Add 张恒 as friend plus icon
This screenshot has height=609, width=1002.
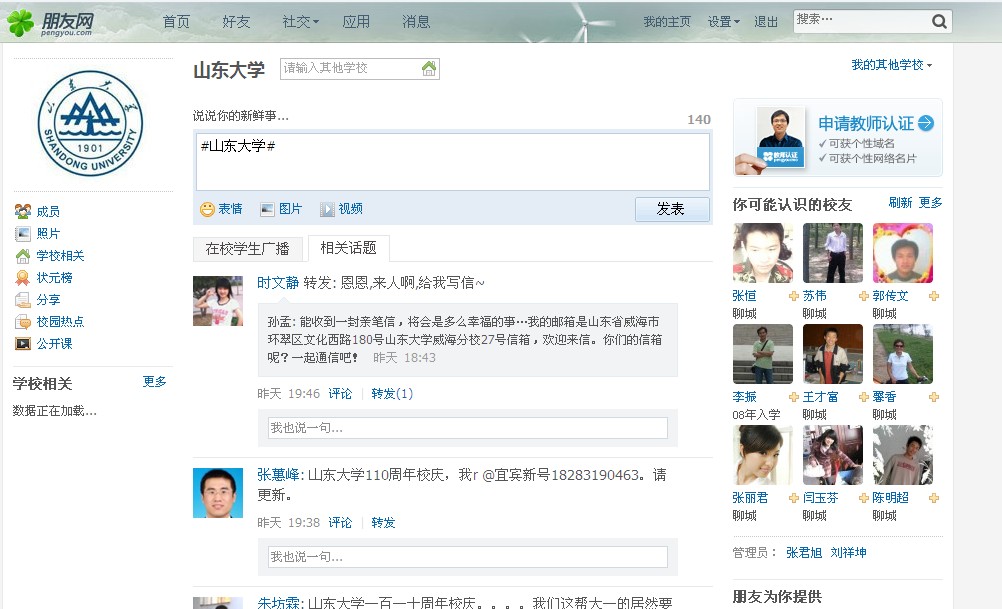(794, 296)
